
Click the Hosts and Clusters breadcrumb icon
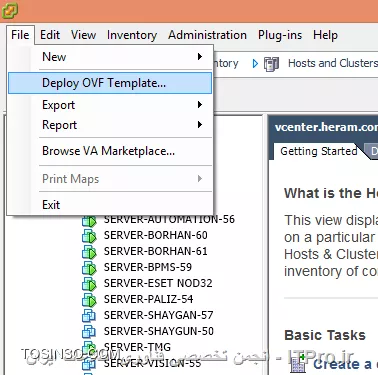(271, 64)
